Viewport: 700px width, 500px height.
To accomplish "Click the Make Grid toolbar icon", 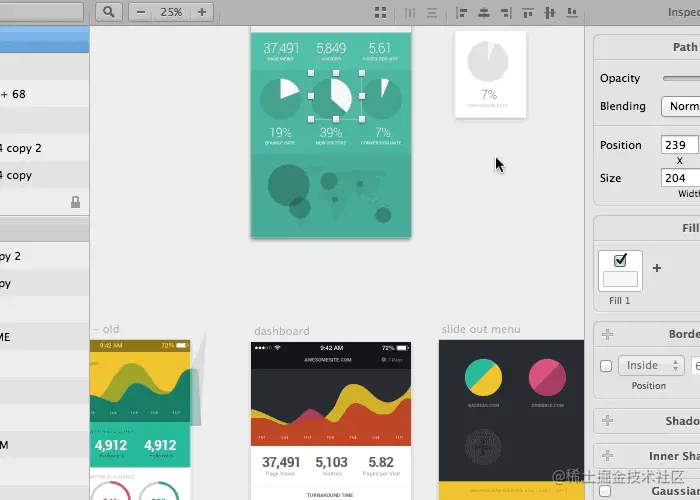I will coord(380,12).
